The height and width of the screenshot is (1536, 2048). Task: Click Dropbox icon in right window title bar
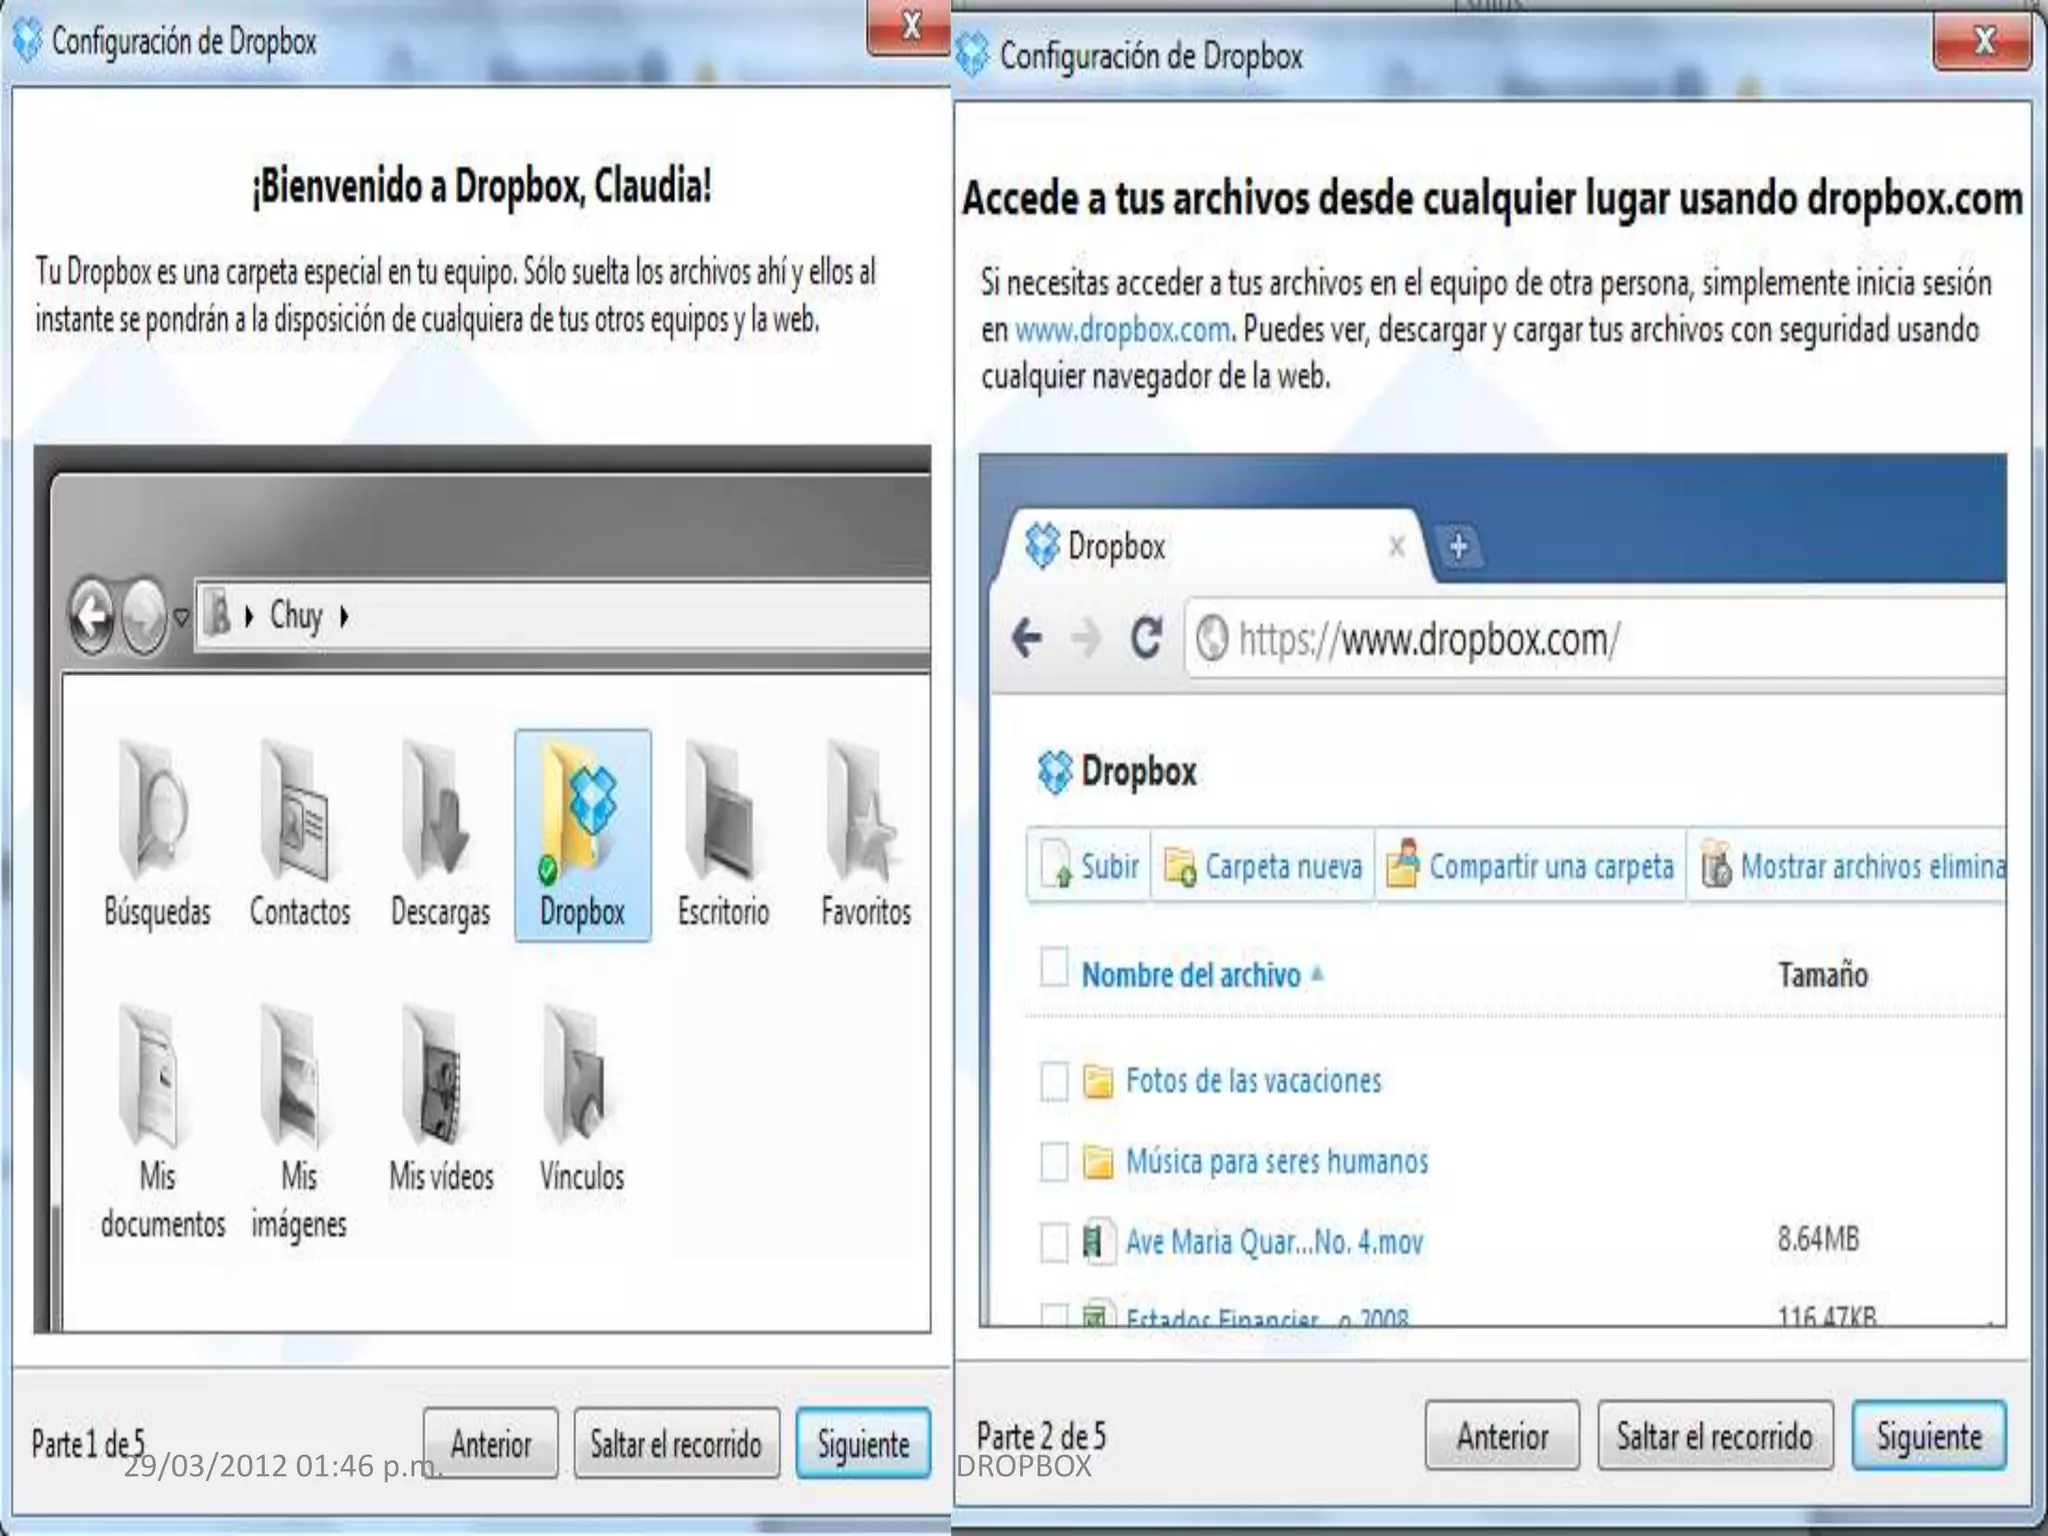971,54
